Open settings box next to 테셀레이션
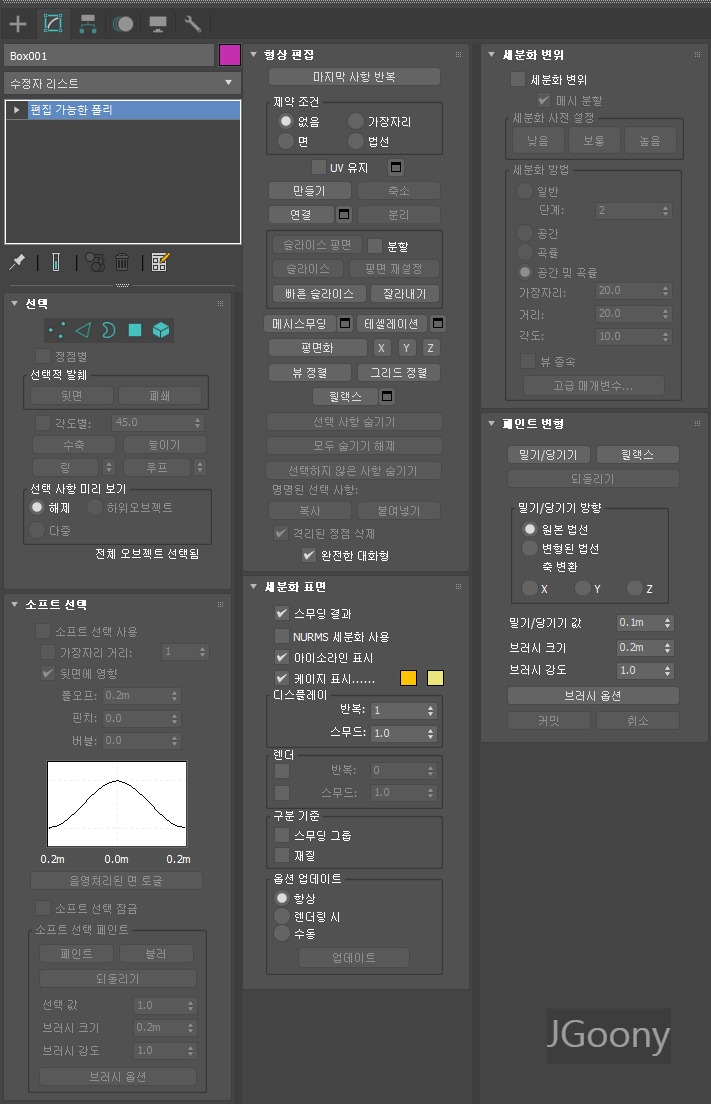This screenshot has width=711, height=1104. pos(438,323)
